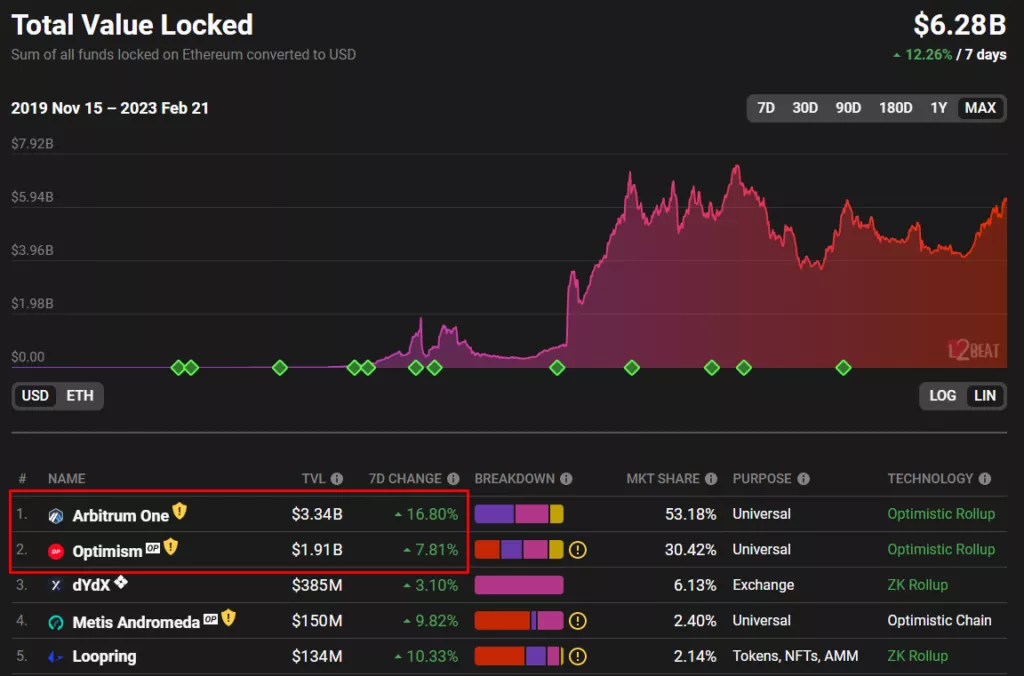The height and width of the screenshot is (676, 1024).
Task: Select the 90D time range
Action: (848, 108)
